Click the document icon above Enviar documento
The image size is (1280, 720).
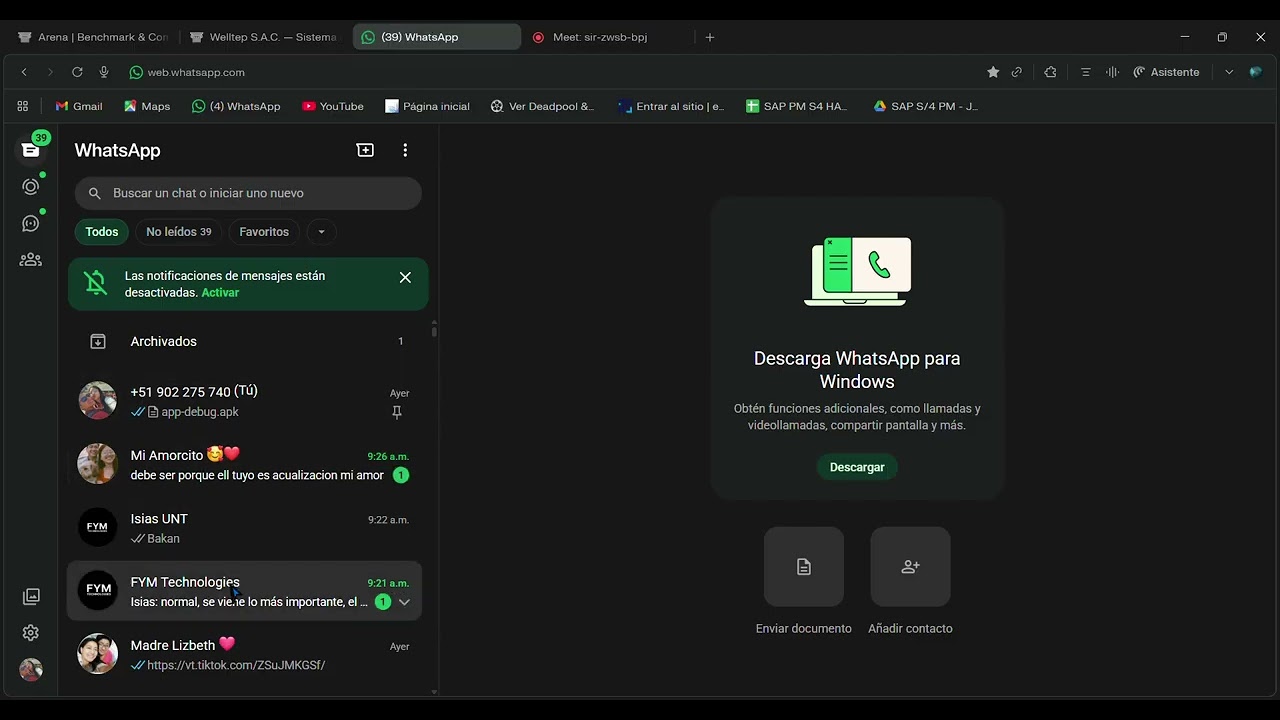[x=804, y=567]
